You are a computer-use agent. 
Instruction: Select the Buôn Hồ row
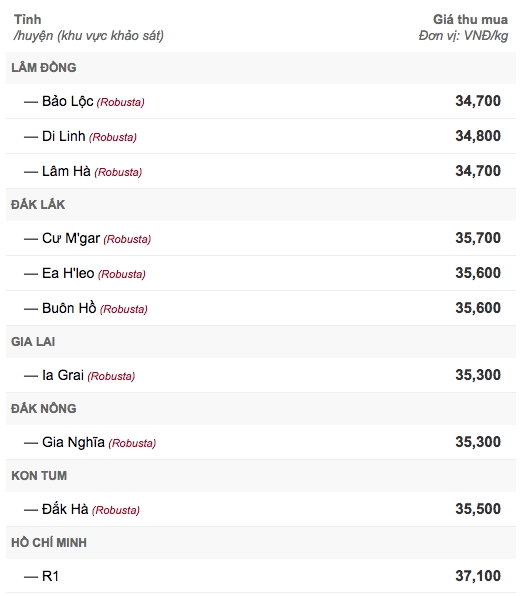tap(261, 308)
